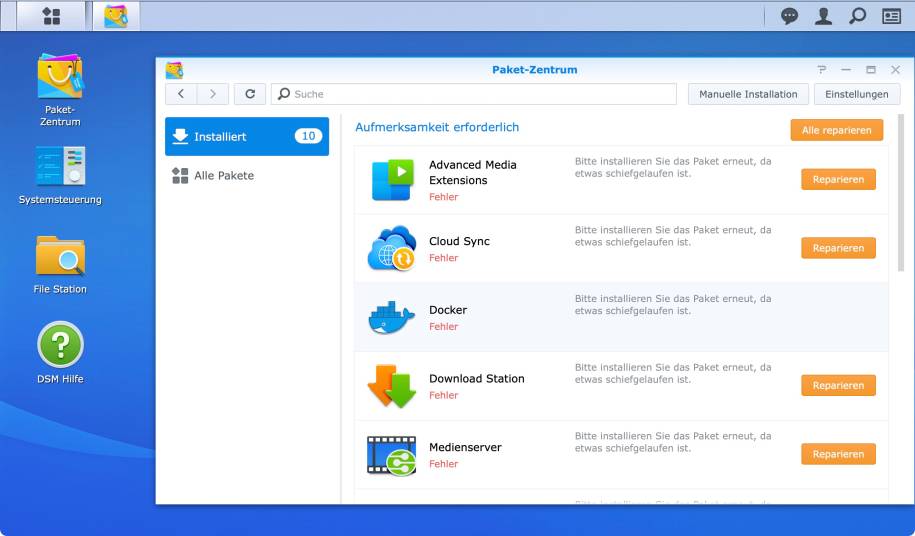Click the Aufmerksamkeit erforderlich heading

pos(437,127)
